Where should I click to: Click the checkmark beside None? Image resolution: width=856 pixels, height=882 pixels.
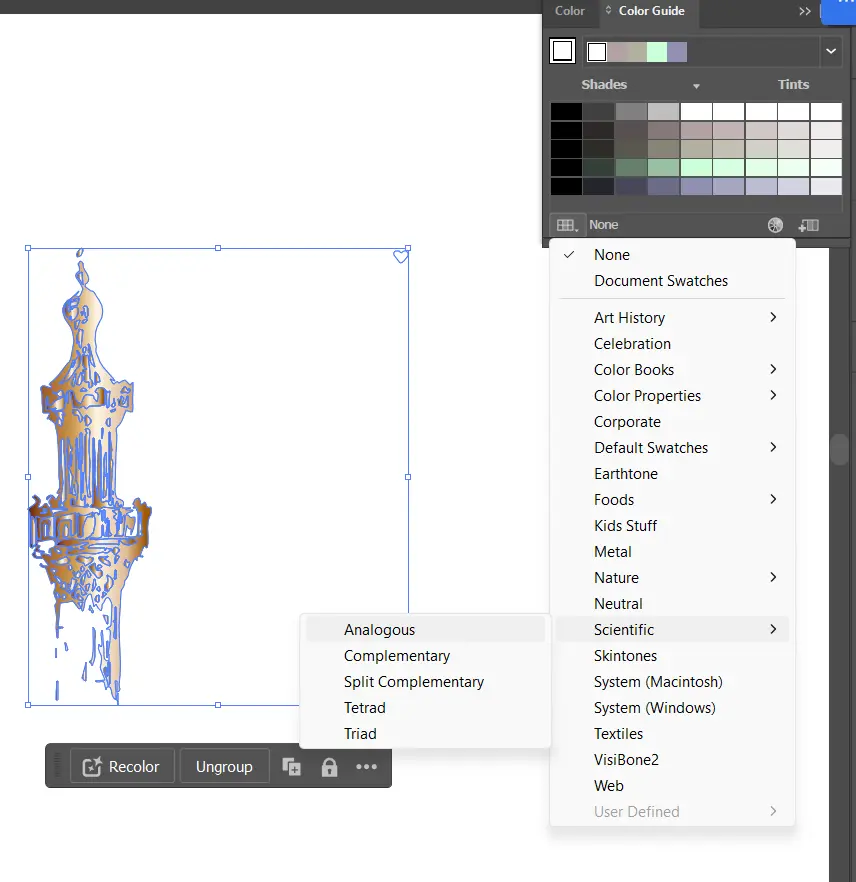569,254
